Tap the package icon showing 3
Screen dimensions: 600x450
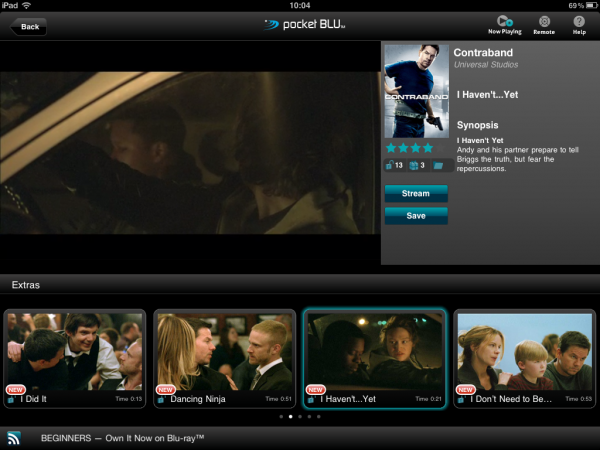click(417, 165)
